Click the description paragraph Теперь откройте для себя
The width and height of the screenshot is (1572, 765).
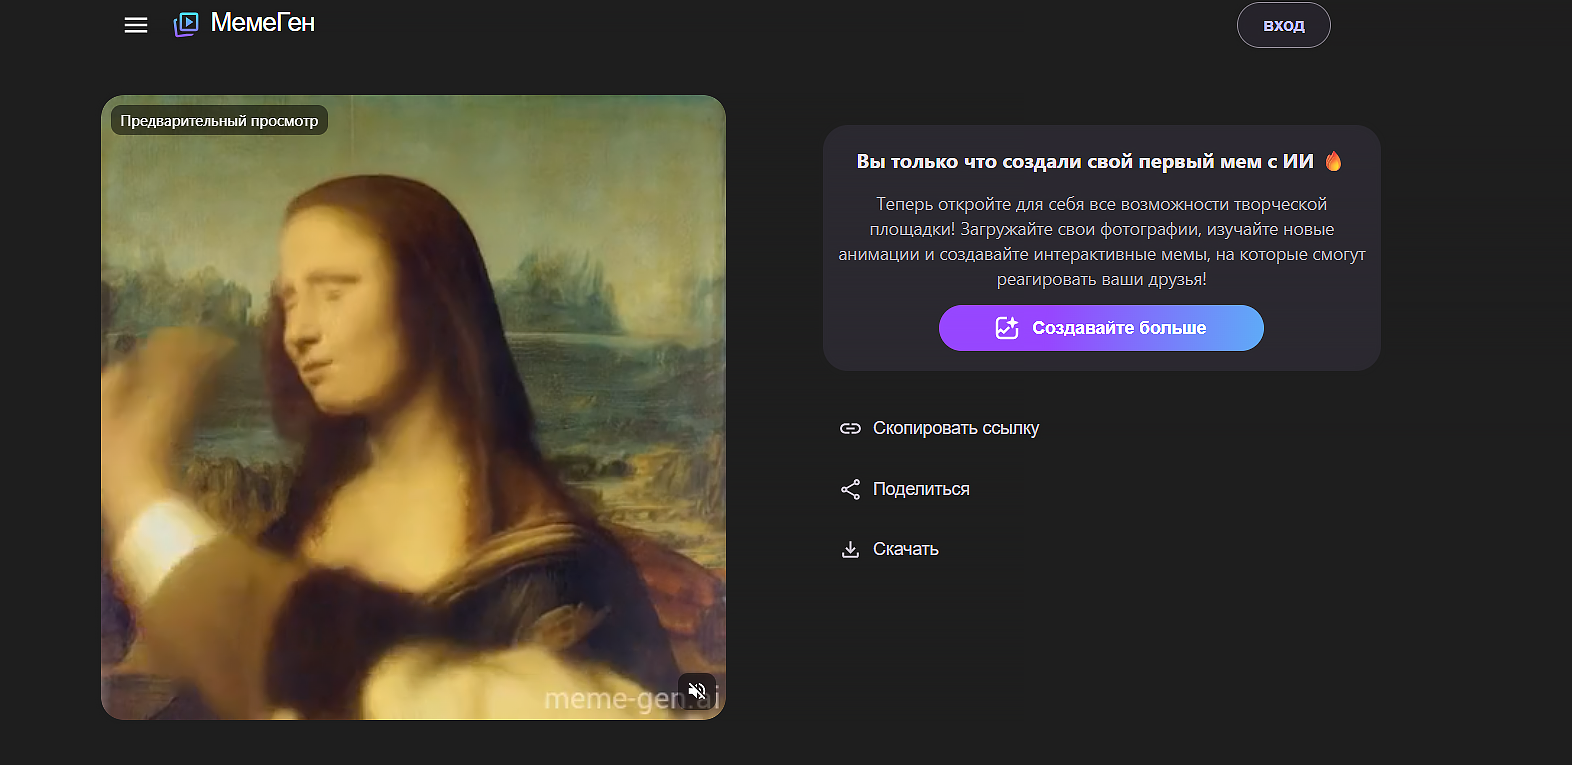point(1101,241)
